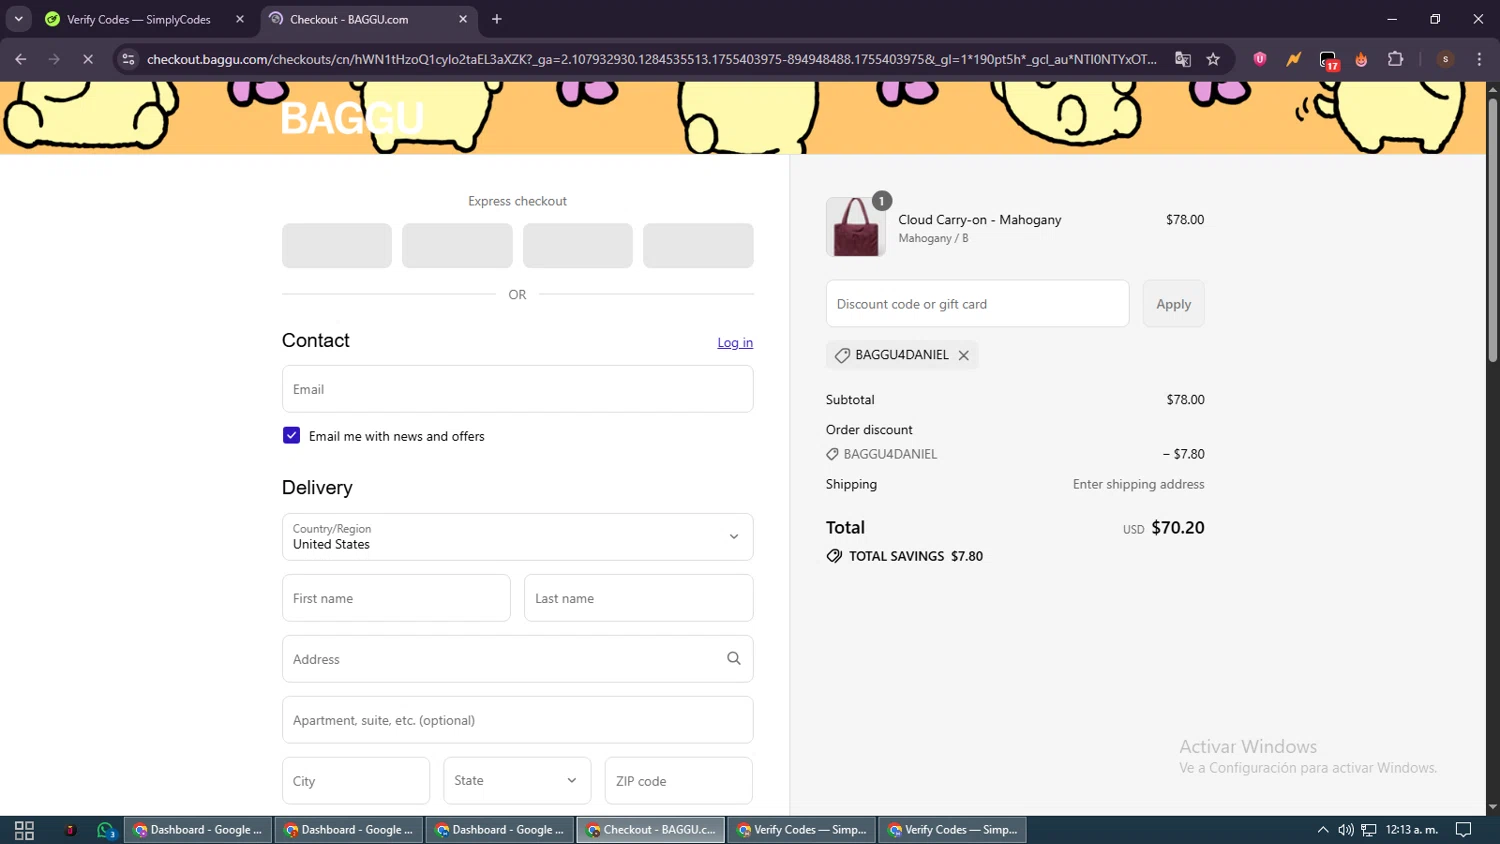Click the translate page icon
Viewport: 1500px width, 844px height.
1183,59
